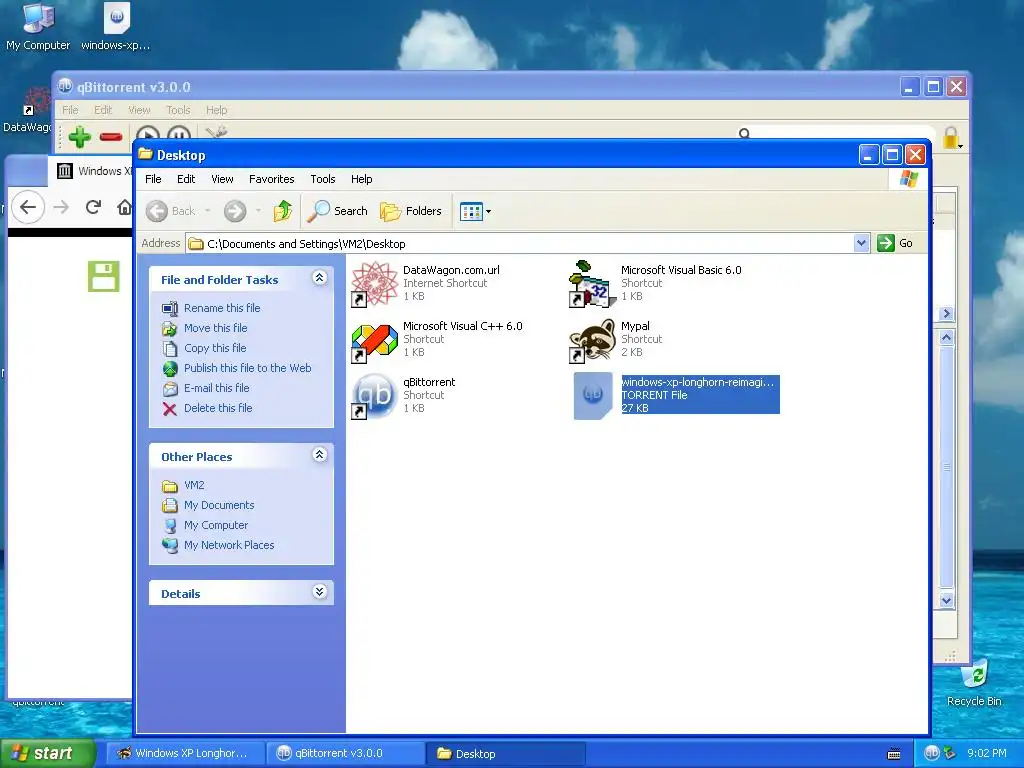Click the Back arrow in Explorer toolbar
Viewport: 1024px width, 768px height.
point(157,211)
